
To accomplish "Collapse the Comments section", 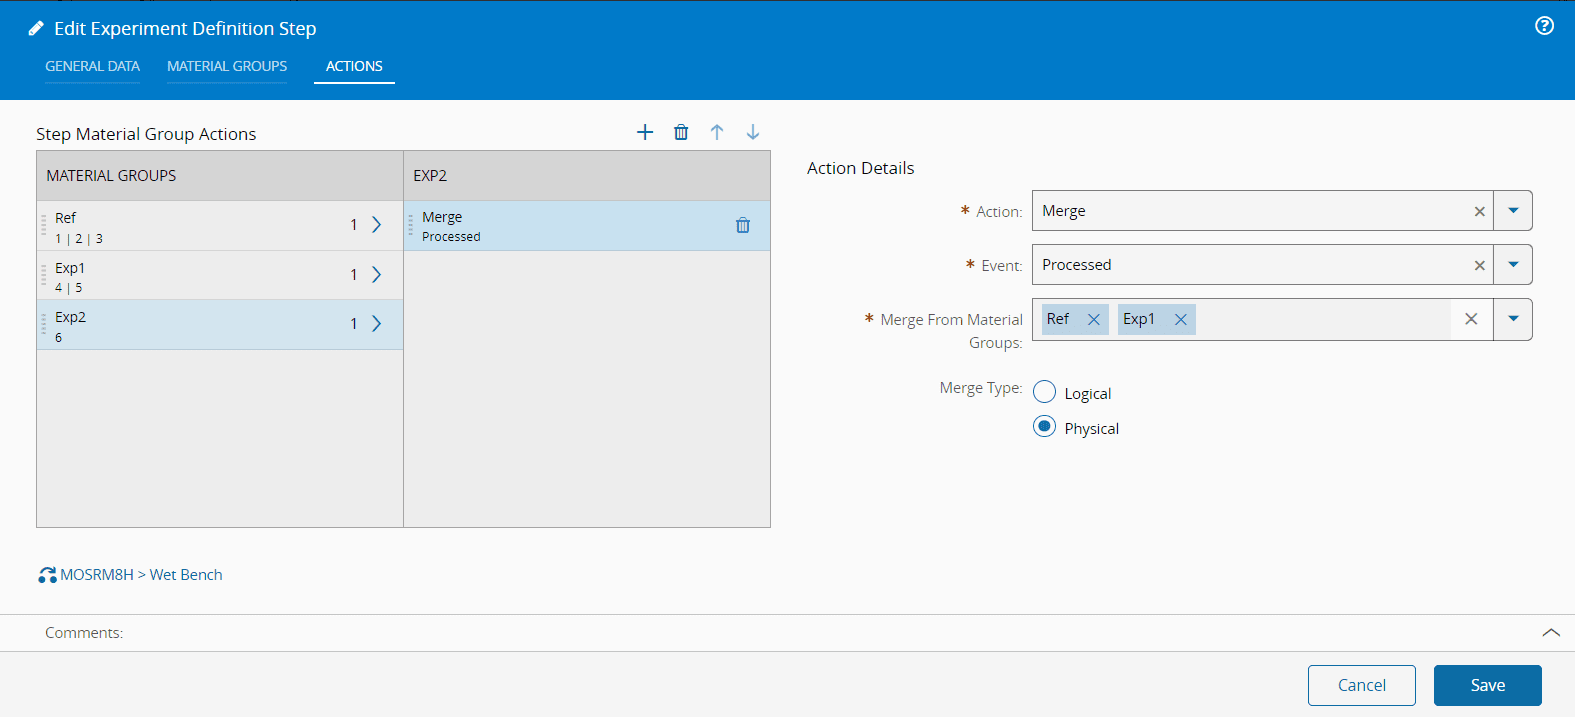I will (1550, 633).
